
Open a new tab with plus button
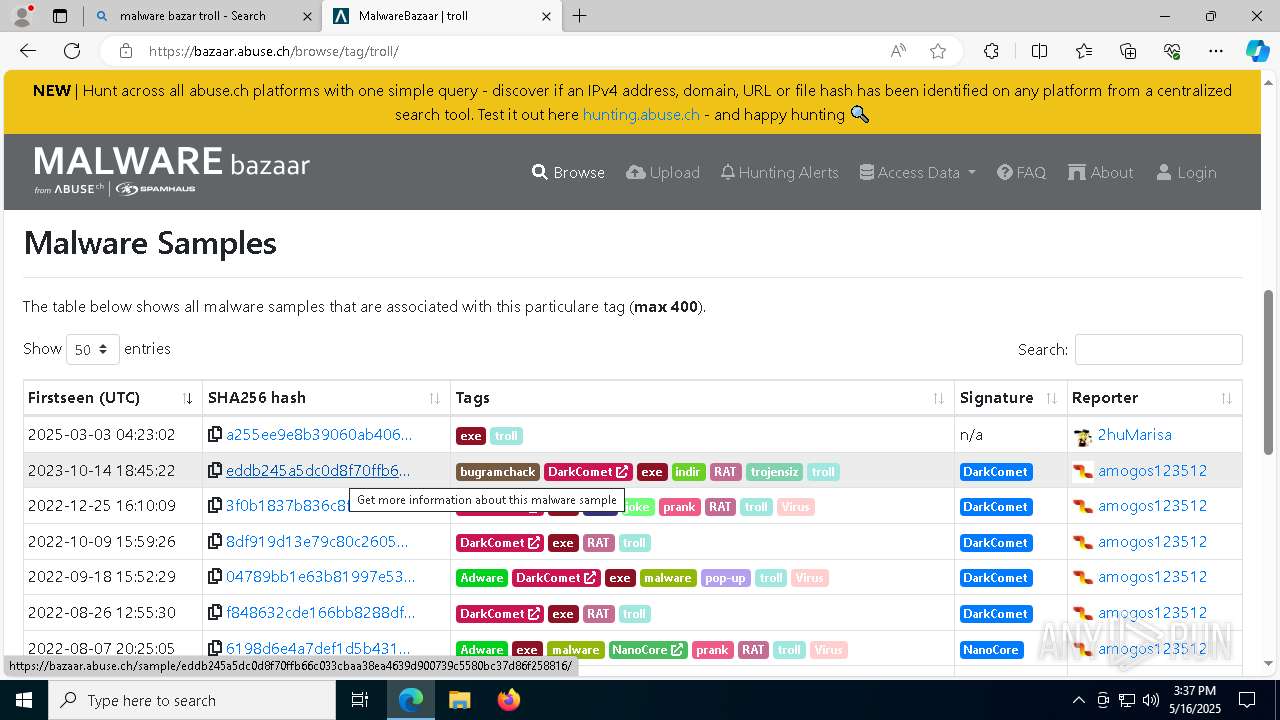(x=580, y=16)
